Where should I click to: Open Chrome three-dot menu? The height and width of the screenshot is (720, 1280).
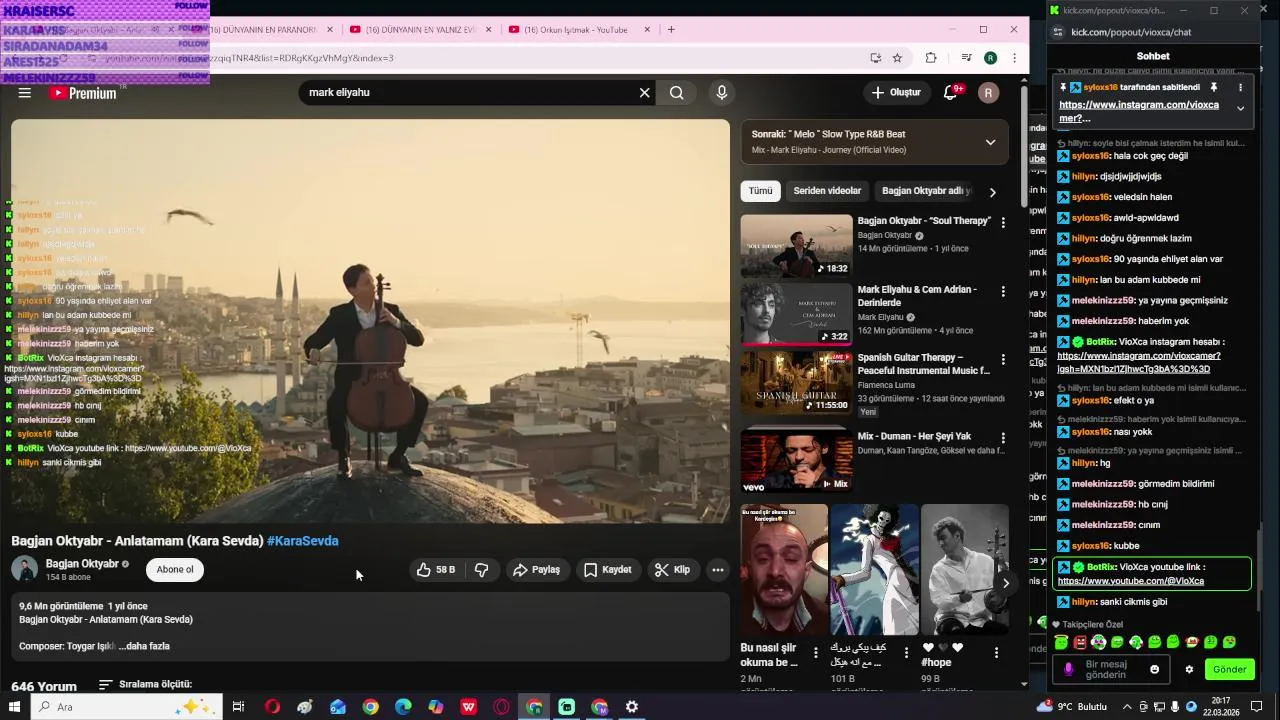click(x=1014, y=58)
